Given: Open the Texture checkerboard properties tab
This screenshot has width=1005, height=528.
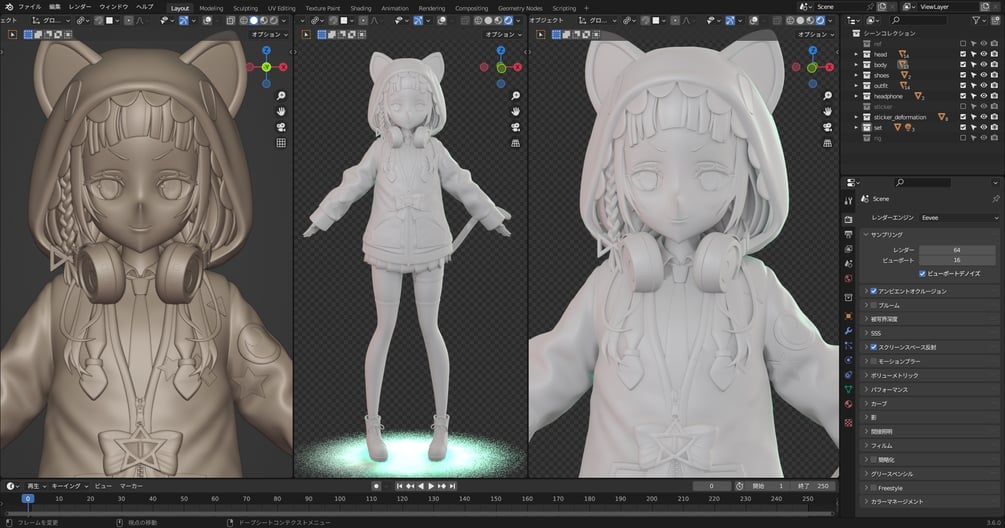Looking at the screenshot, I should 849,422.
